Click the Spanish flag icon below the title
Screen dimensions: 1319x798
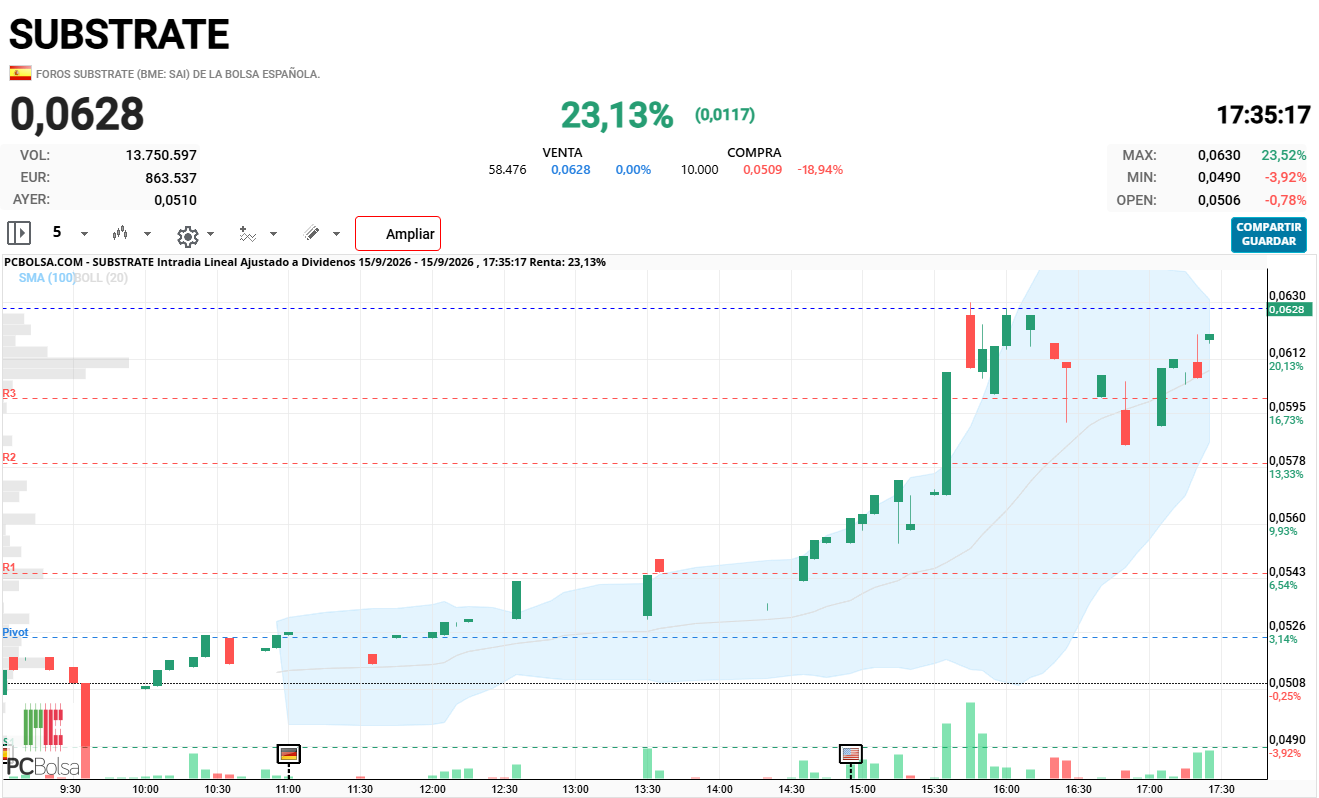(x=19, y=73)
